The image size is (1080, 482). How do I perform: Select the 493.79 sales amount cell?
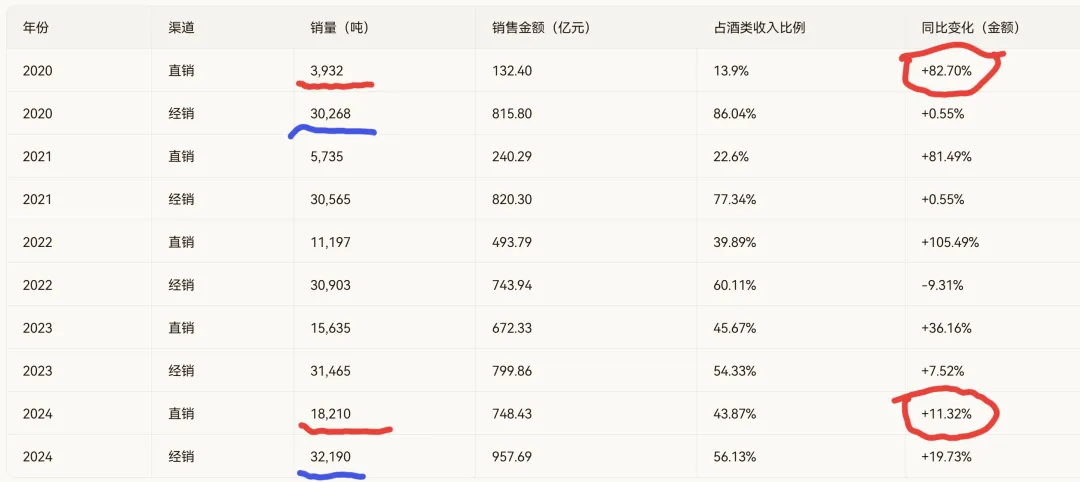tap(512, 242)
